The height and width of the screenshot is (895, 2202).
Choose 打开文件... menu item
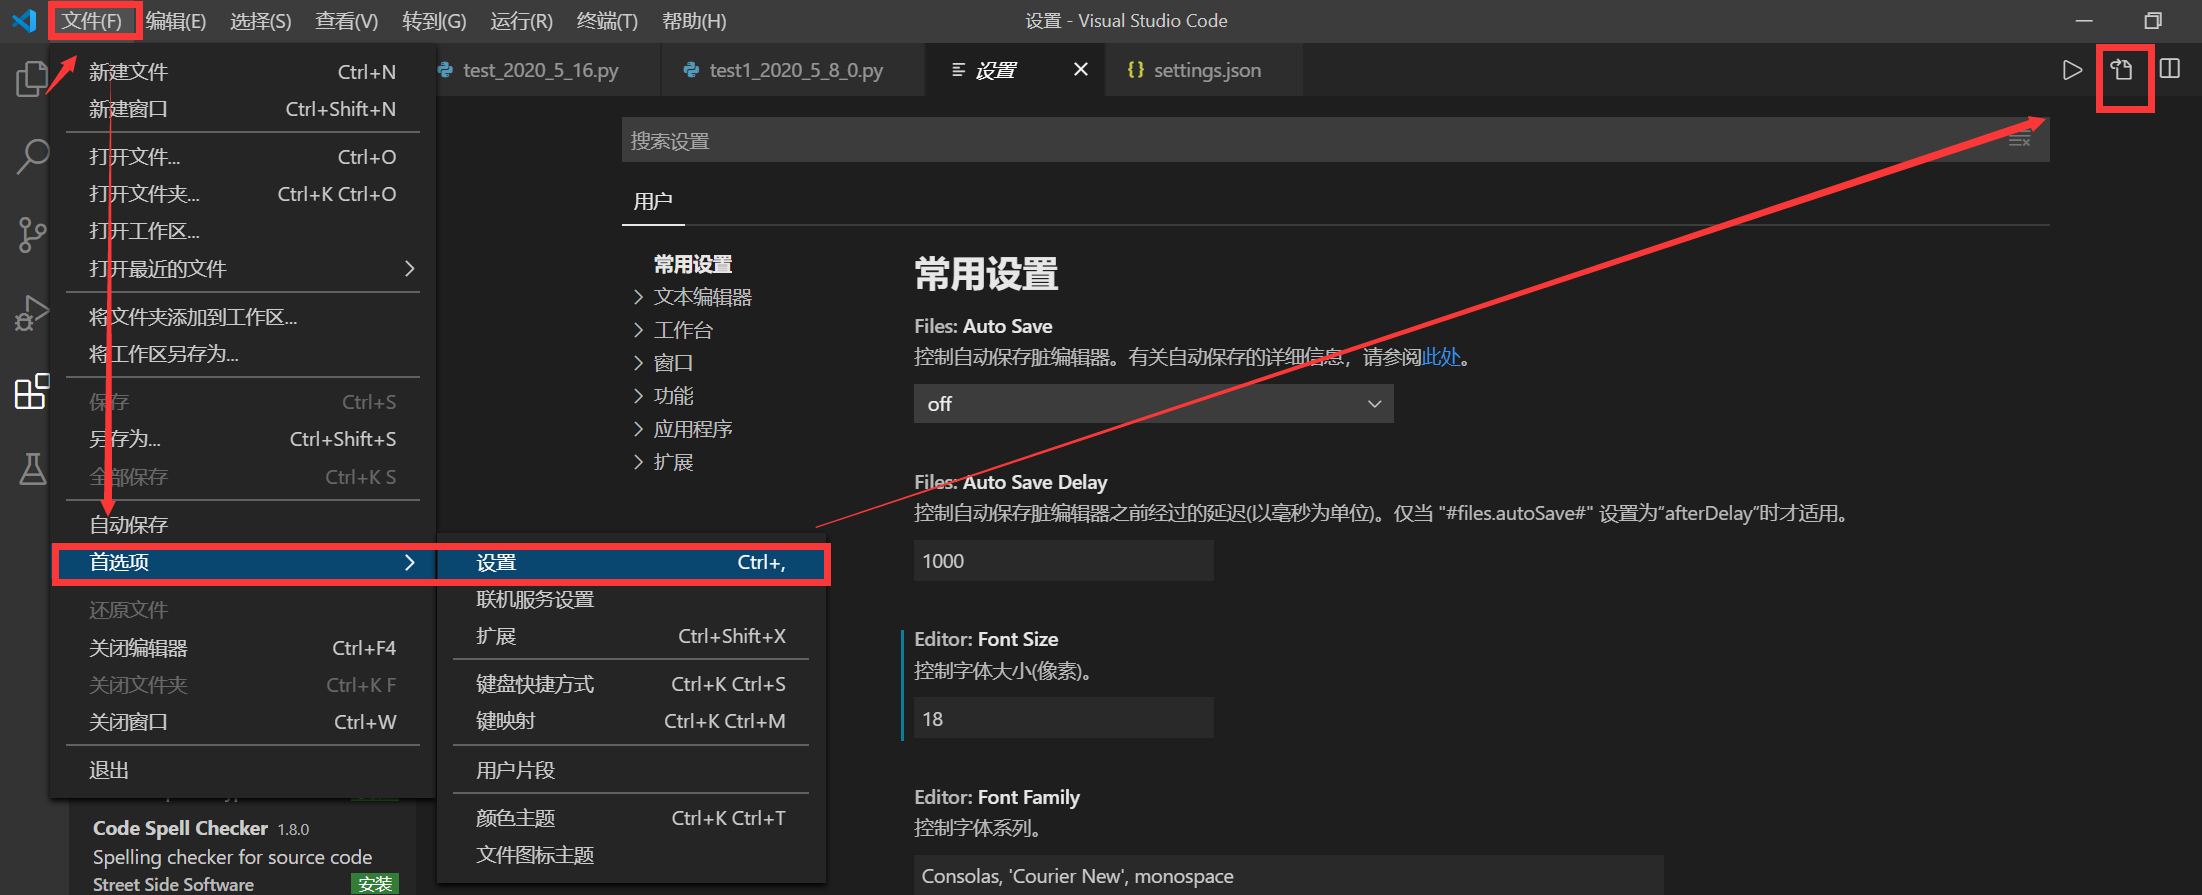[242, 157]
